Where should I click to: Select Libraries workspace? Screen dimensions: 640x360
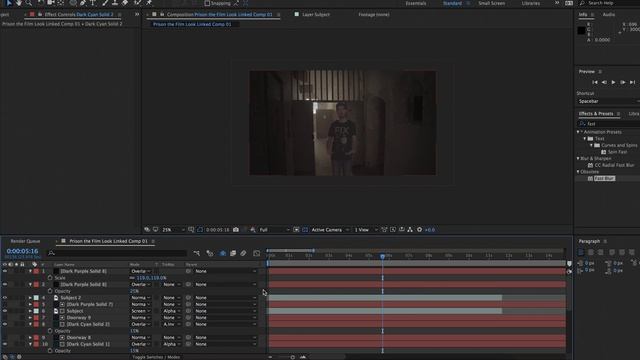(531, 3)
